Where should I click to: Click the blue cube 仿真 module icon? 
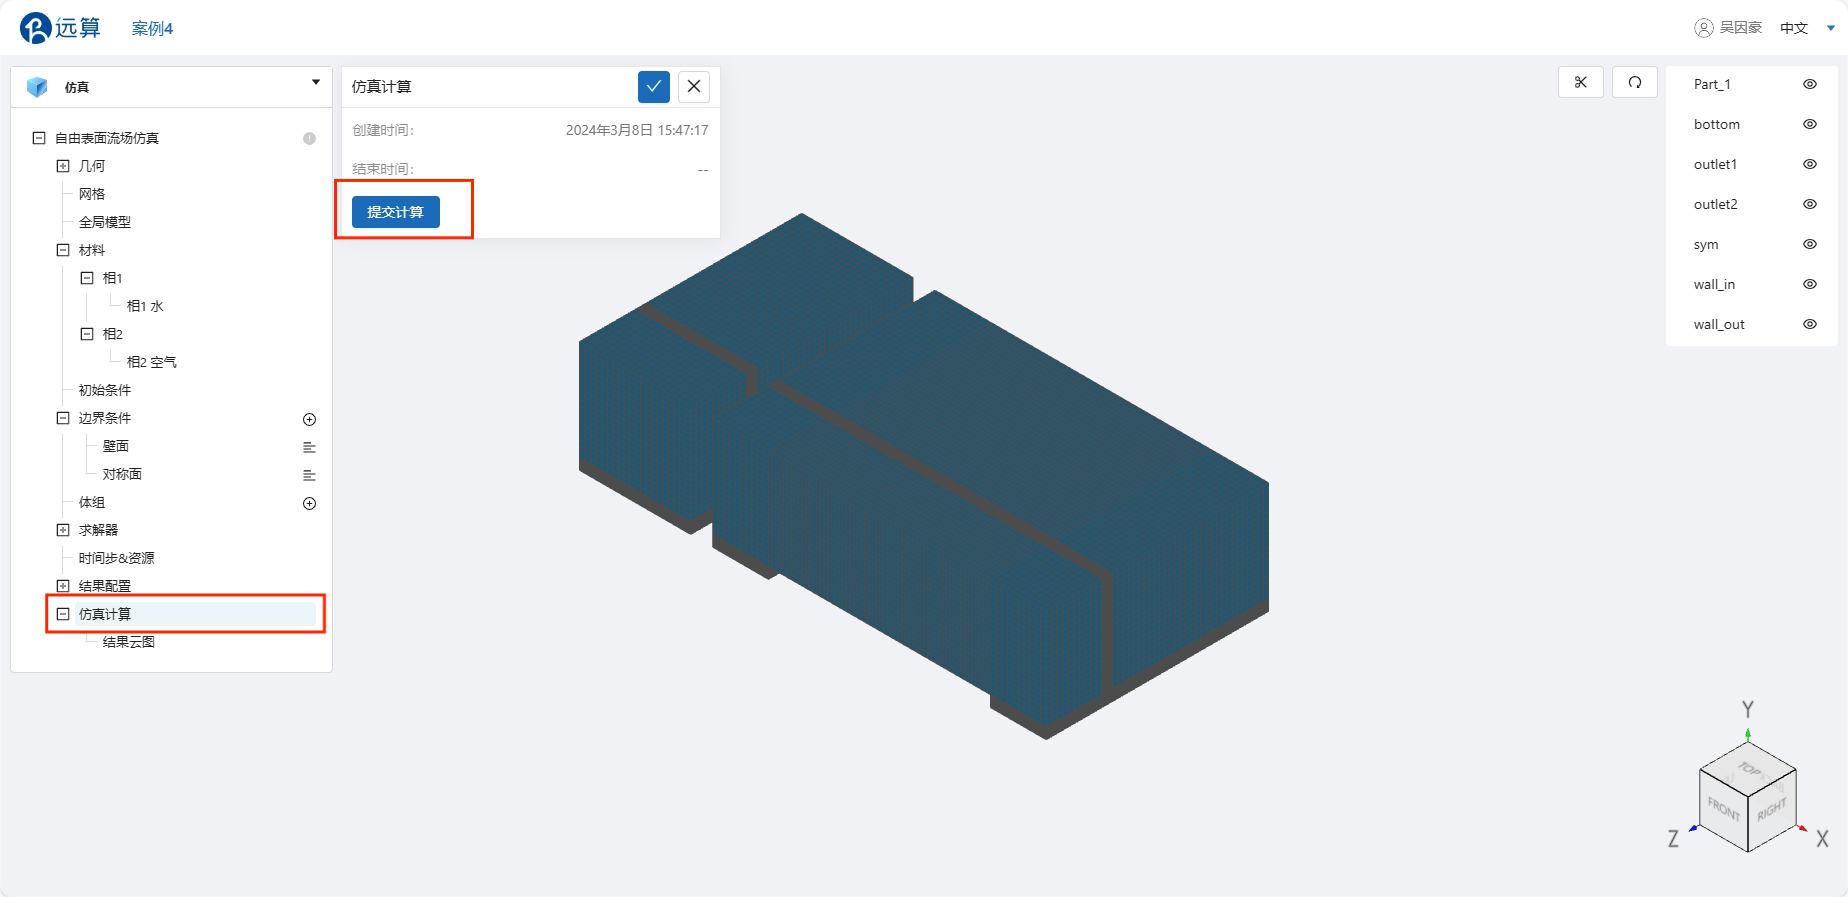tap(37, 87)
